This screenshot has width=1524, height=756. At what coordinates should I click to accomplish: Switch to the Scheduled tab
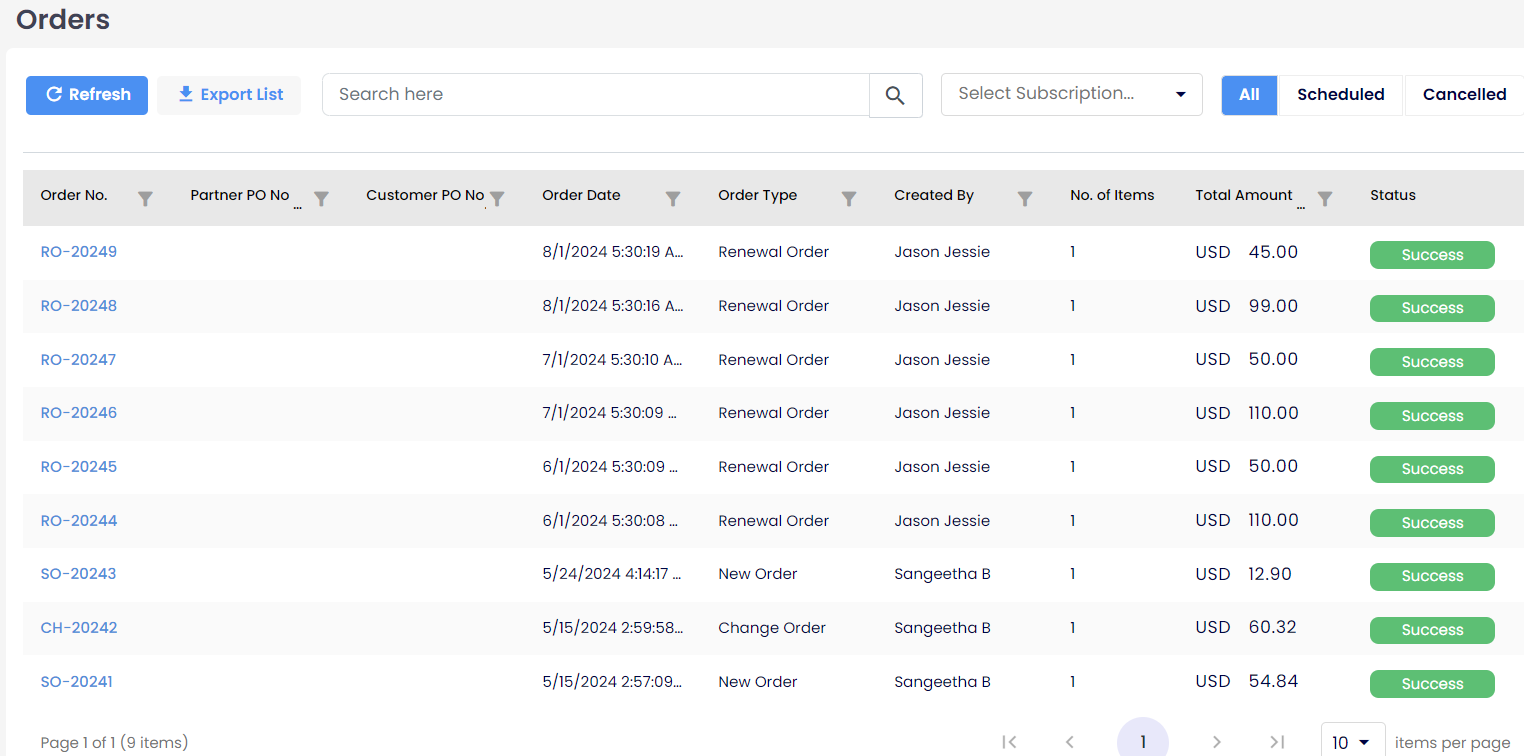pos(1341,95)
